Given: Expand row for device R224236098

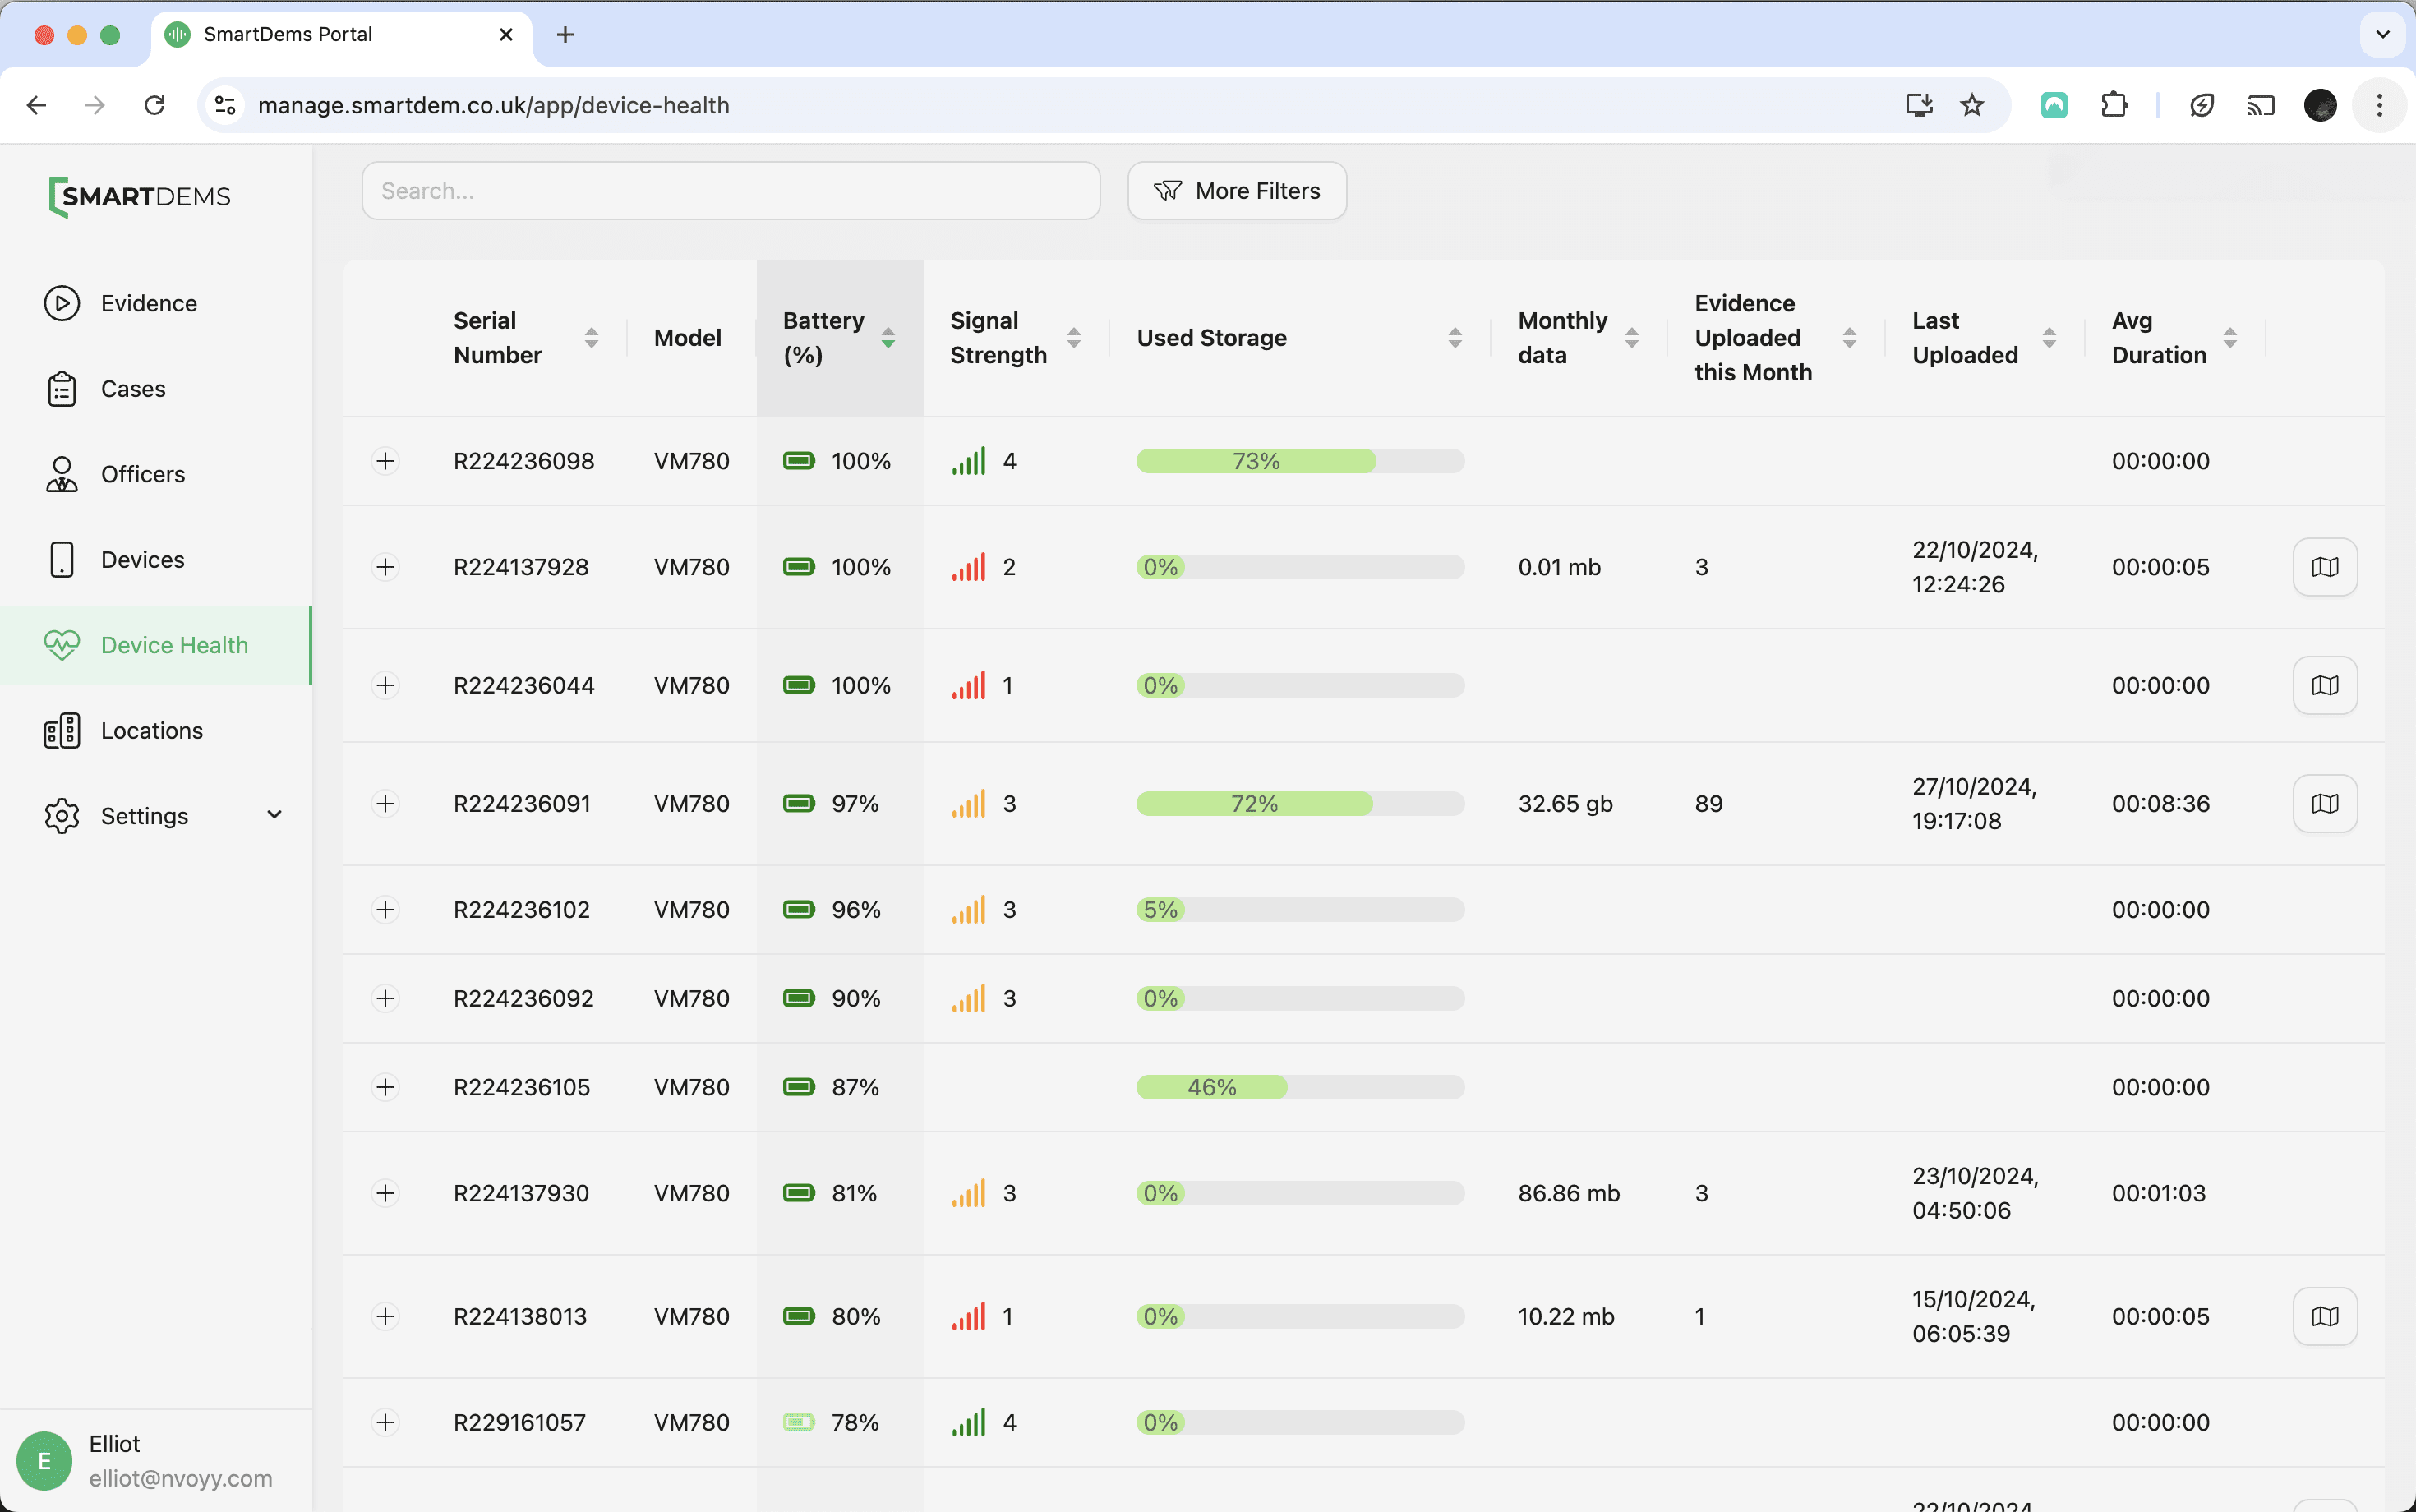Looking at the screenshot, I should point(385,461).
